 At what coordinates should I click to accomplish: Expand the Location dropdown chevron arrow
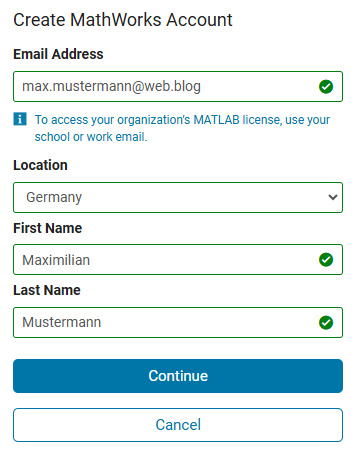[333, 197]
